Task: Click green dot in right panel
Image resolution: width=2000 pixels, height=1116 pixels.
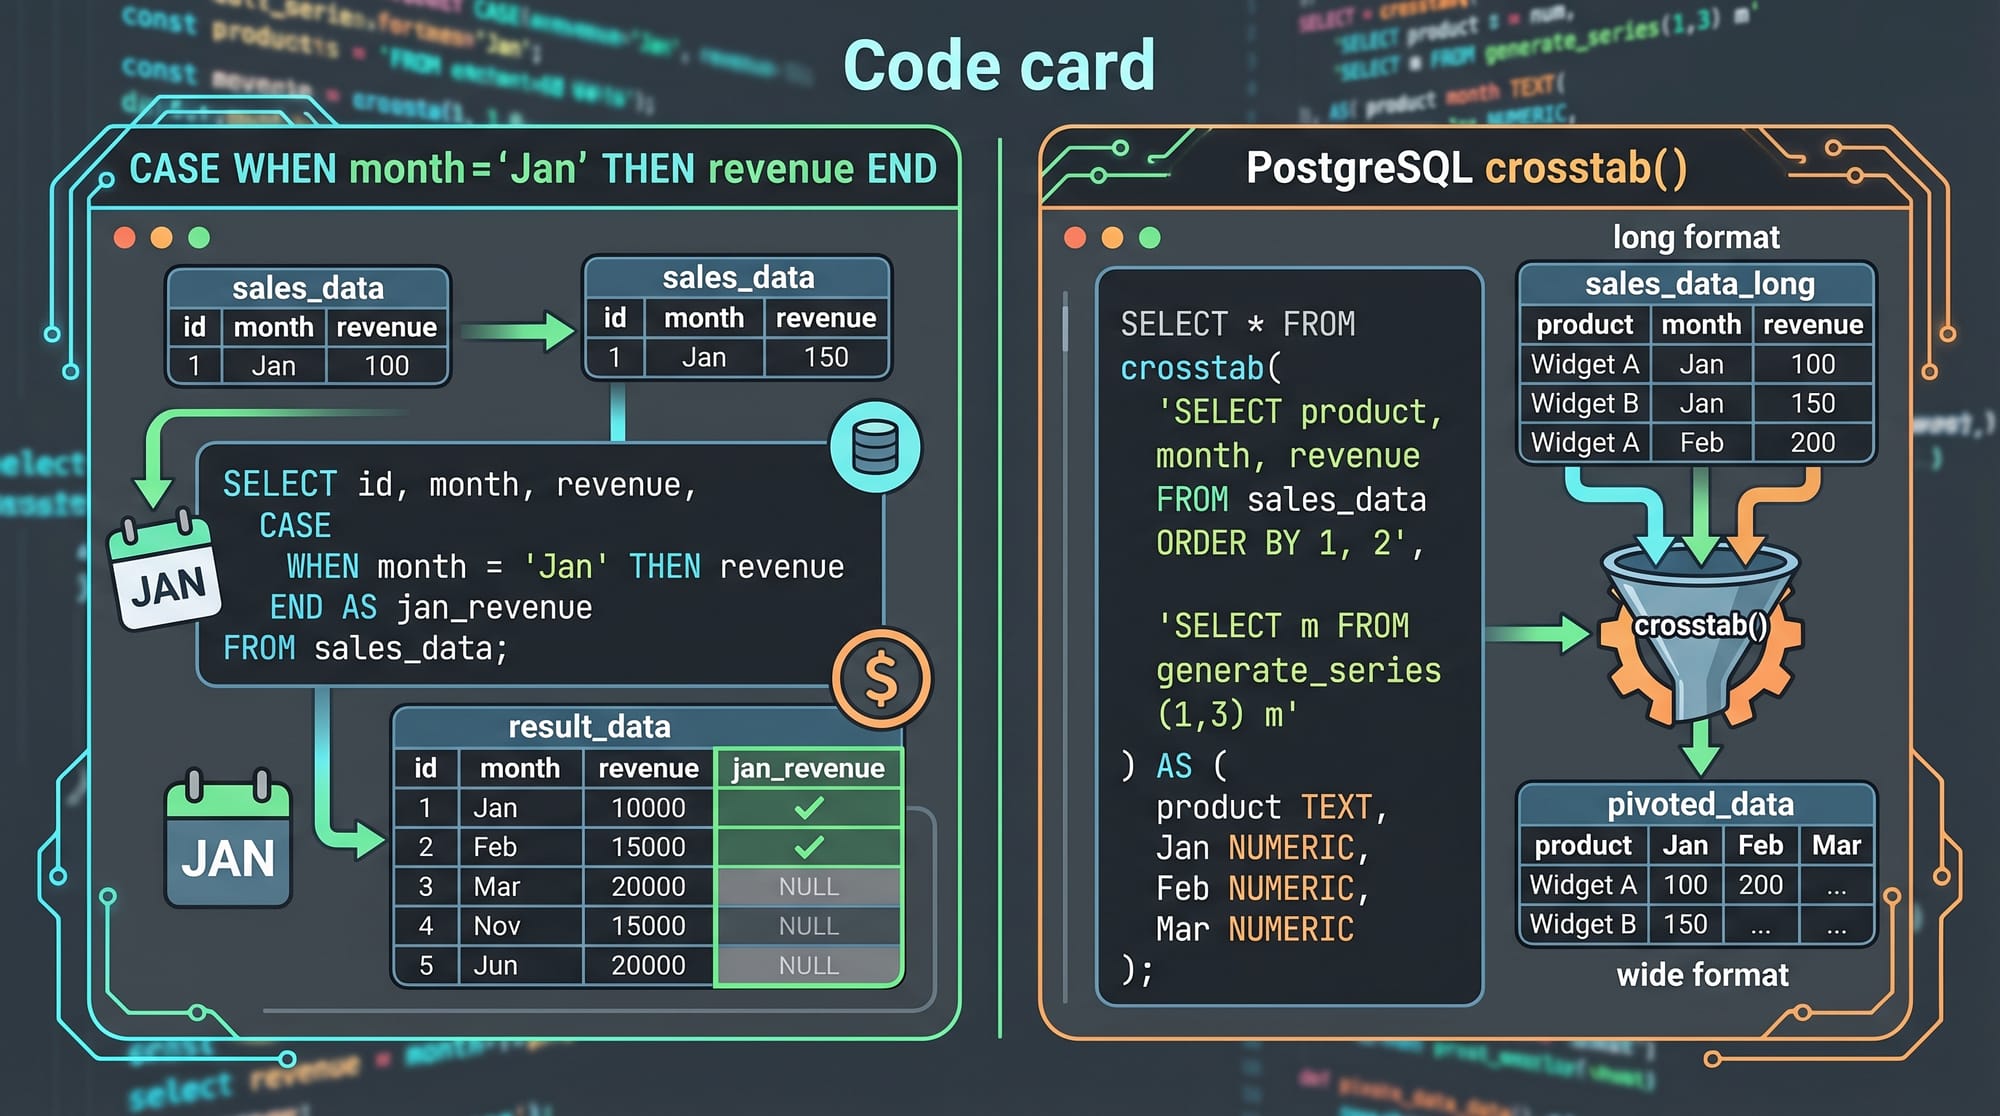Action: coord(1150,238)
